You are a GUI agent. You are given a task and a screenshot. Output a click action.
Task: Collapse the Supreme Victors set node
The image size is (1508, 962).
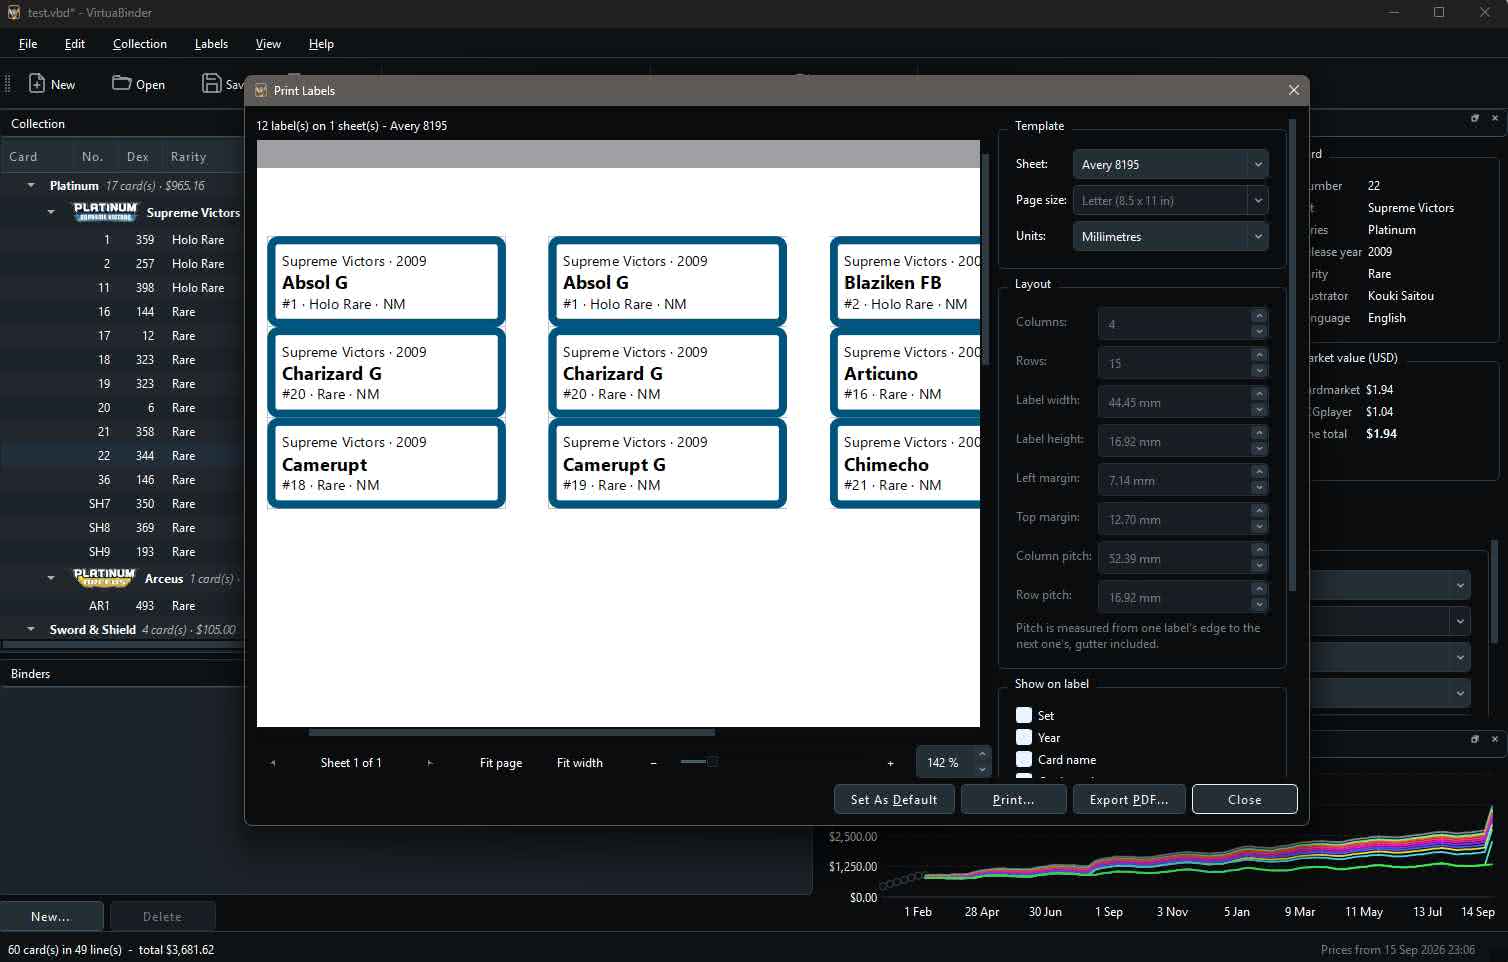pos(51,212)
